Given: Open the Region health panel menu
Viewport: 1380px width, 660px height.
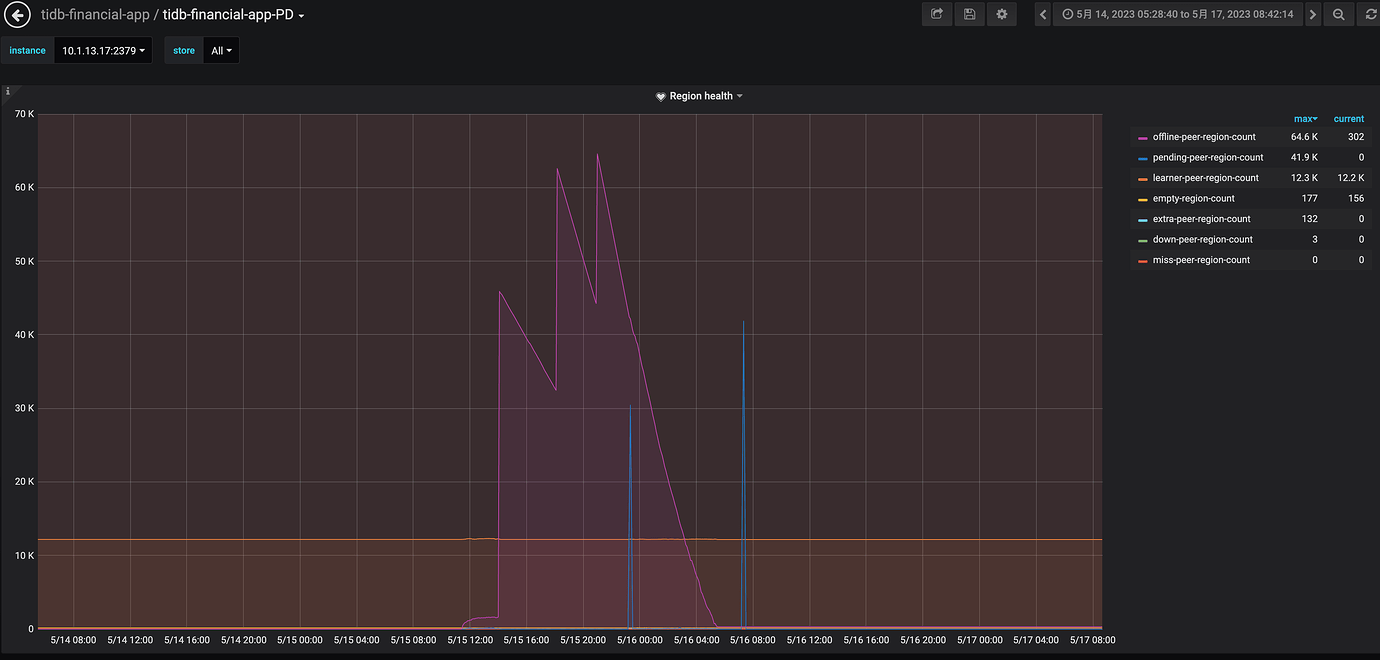Looking at the screenshot, I should click(698, 96).
